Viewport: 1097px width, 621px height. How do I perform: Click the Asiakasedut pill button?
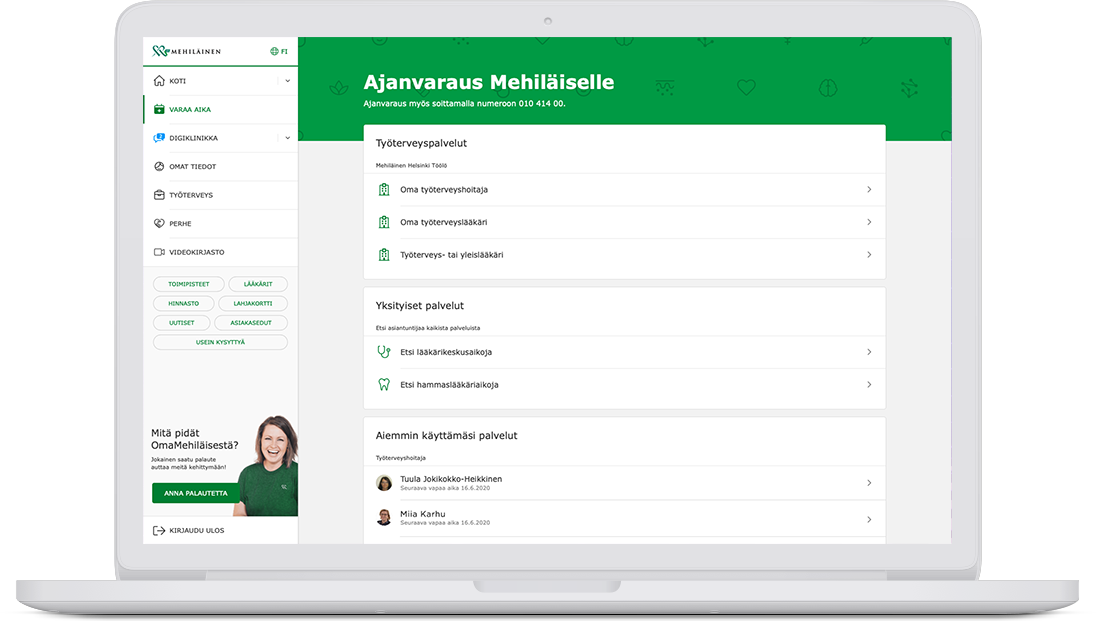point(250,323)
